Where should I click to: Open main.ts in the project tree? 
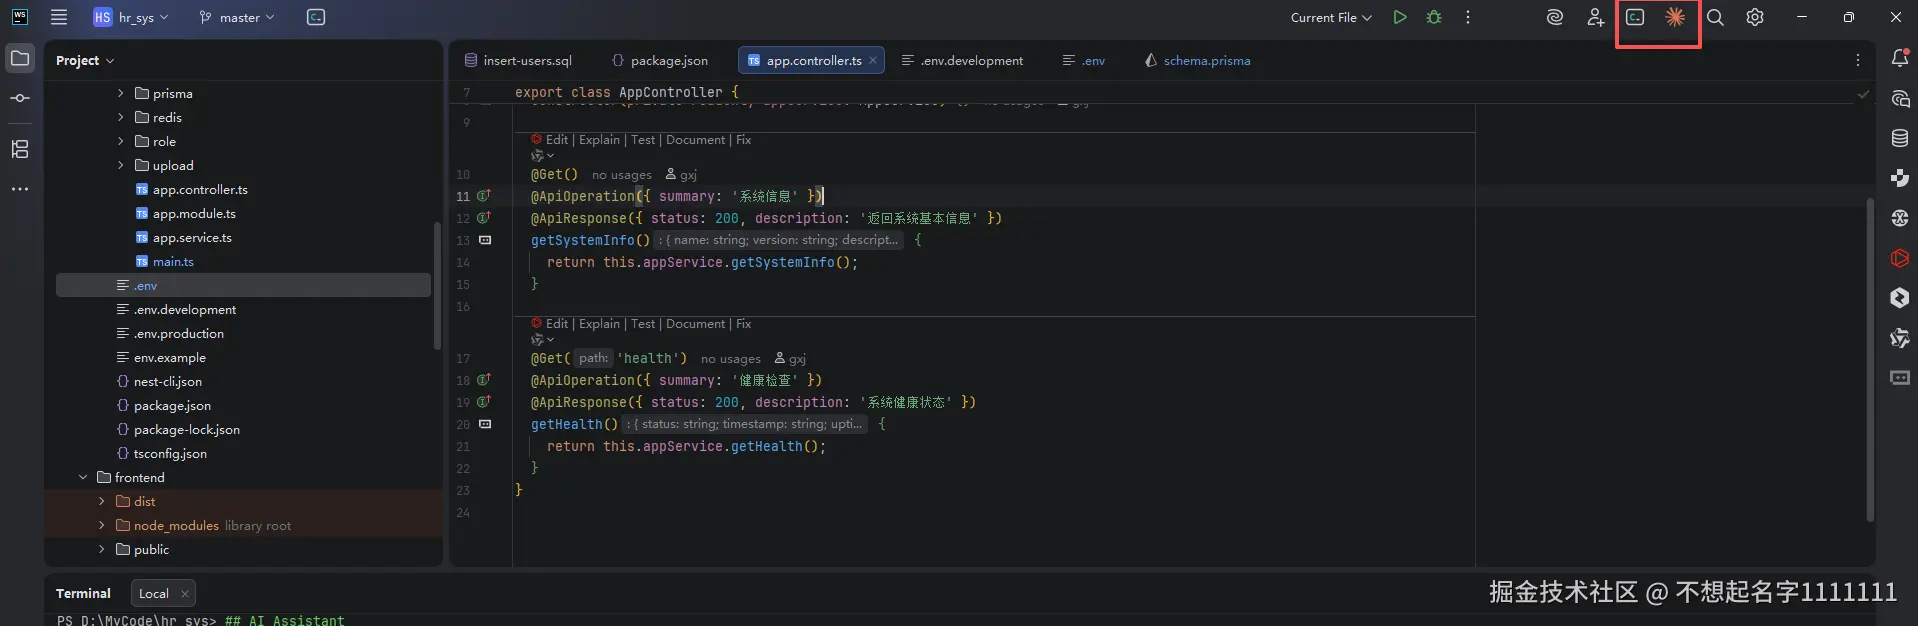[x=173, y=261]
